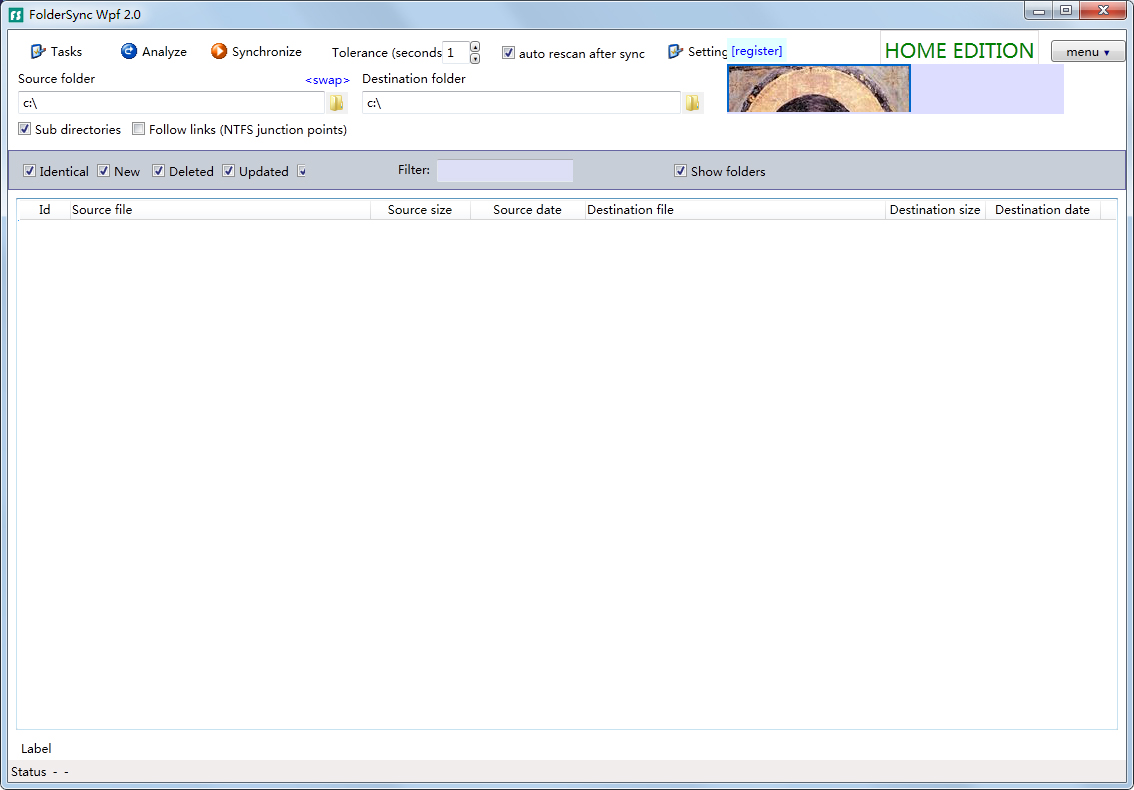Swap source and destination folders

tap(327, 79)
